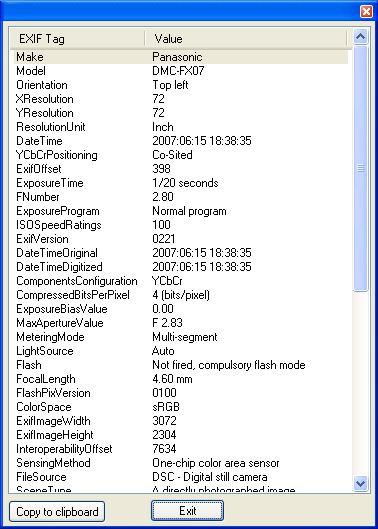Image resolution: width=378 pixels, height=529 pixels.
Task: Select the MaxApertureValue row
Action: coord(181,323)
